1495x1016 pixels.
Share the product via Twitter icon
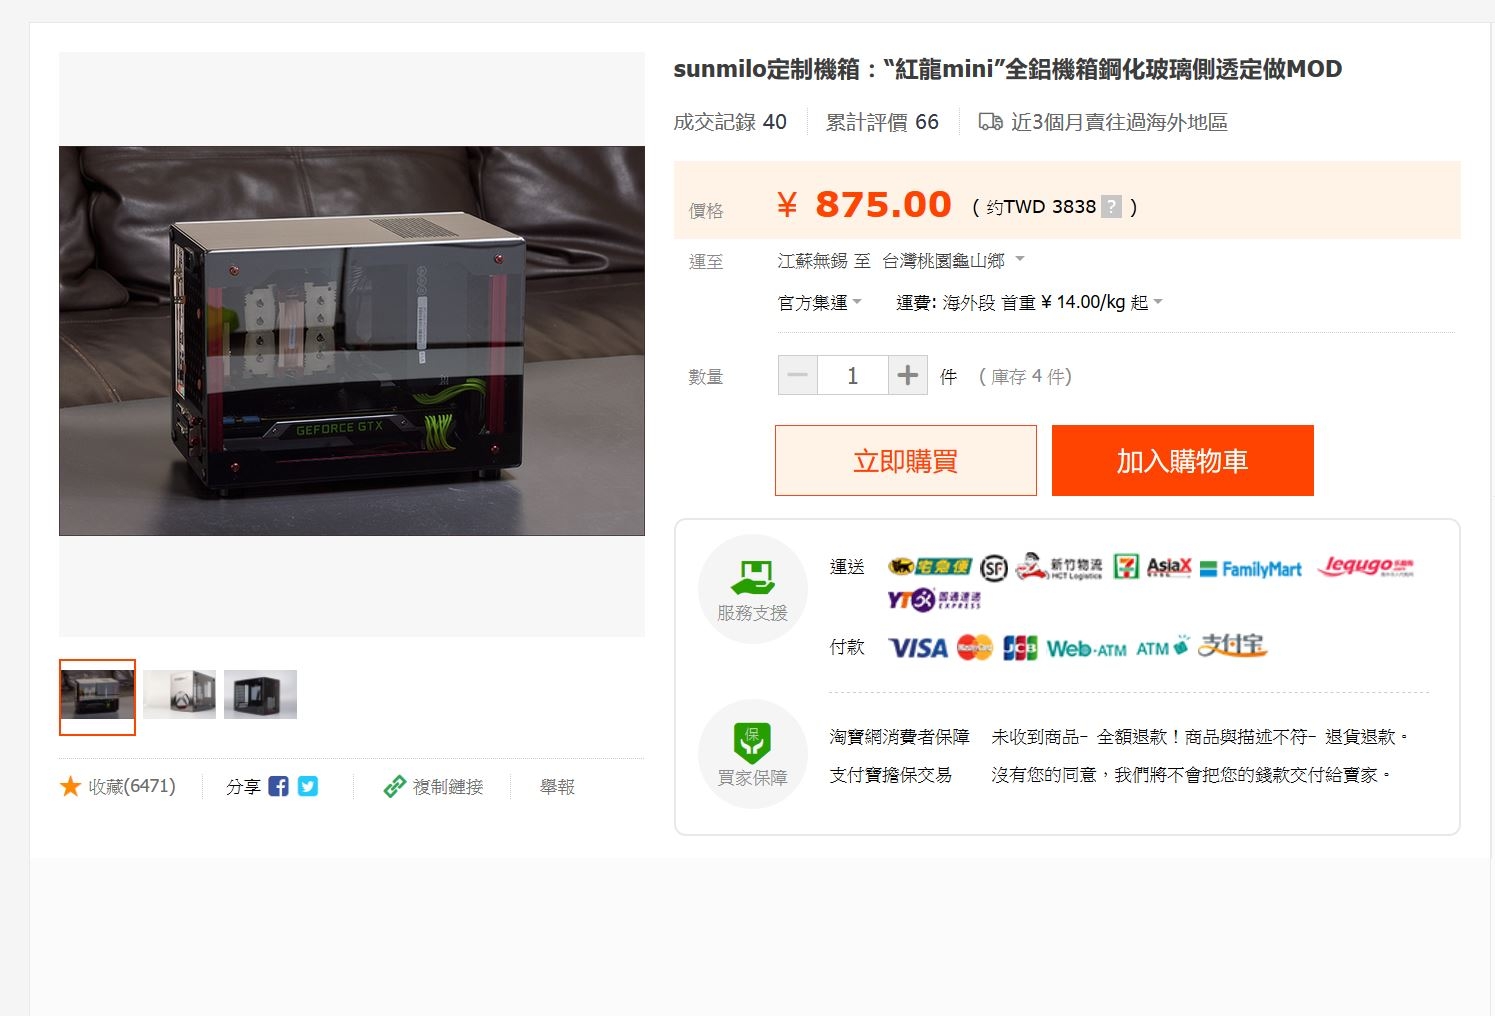click(308, 787)
